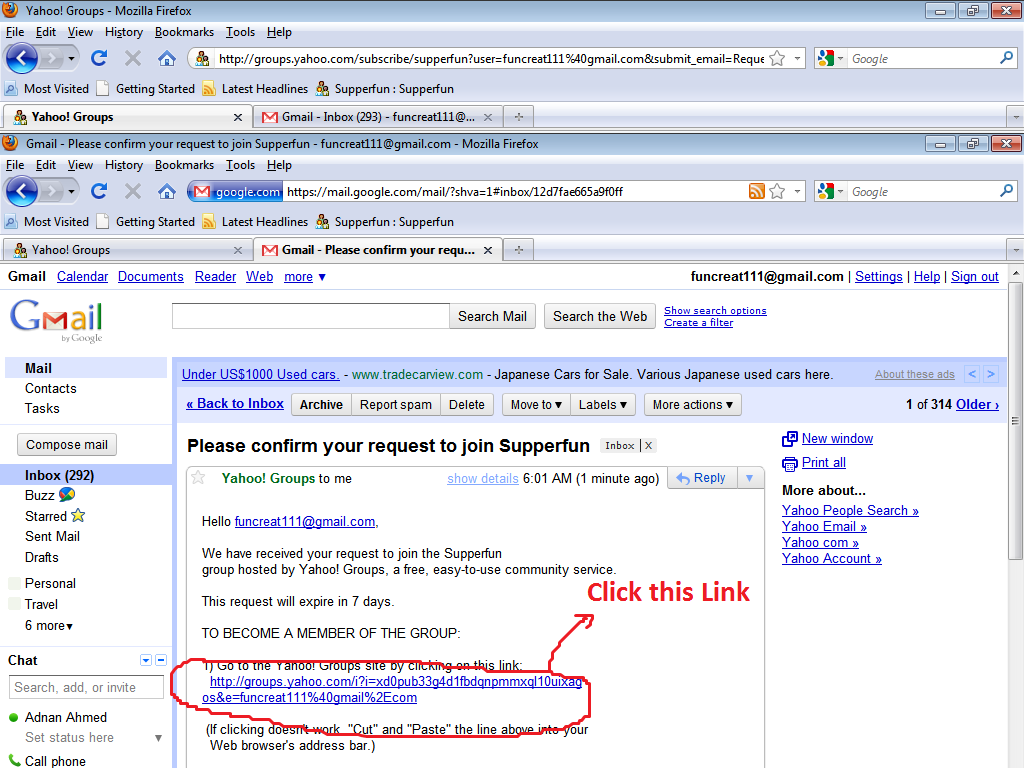Open Move to dropdown
Image resolution: width=1024 pixels, height=768 pixels.
point(536,404)
